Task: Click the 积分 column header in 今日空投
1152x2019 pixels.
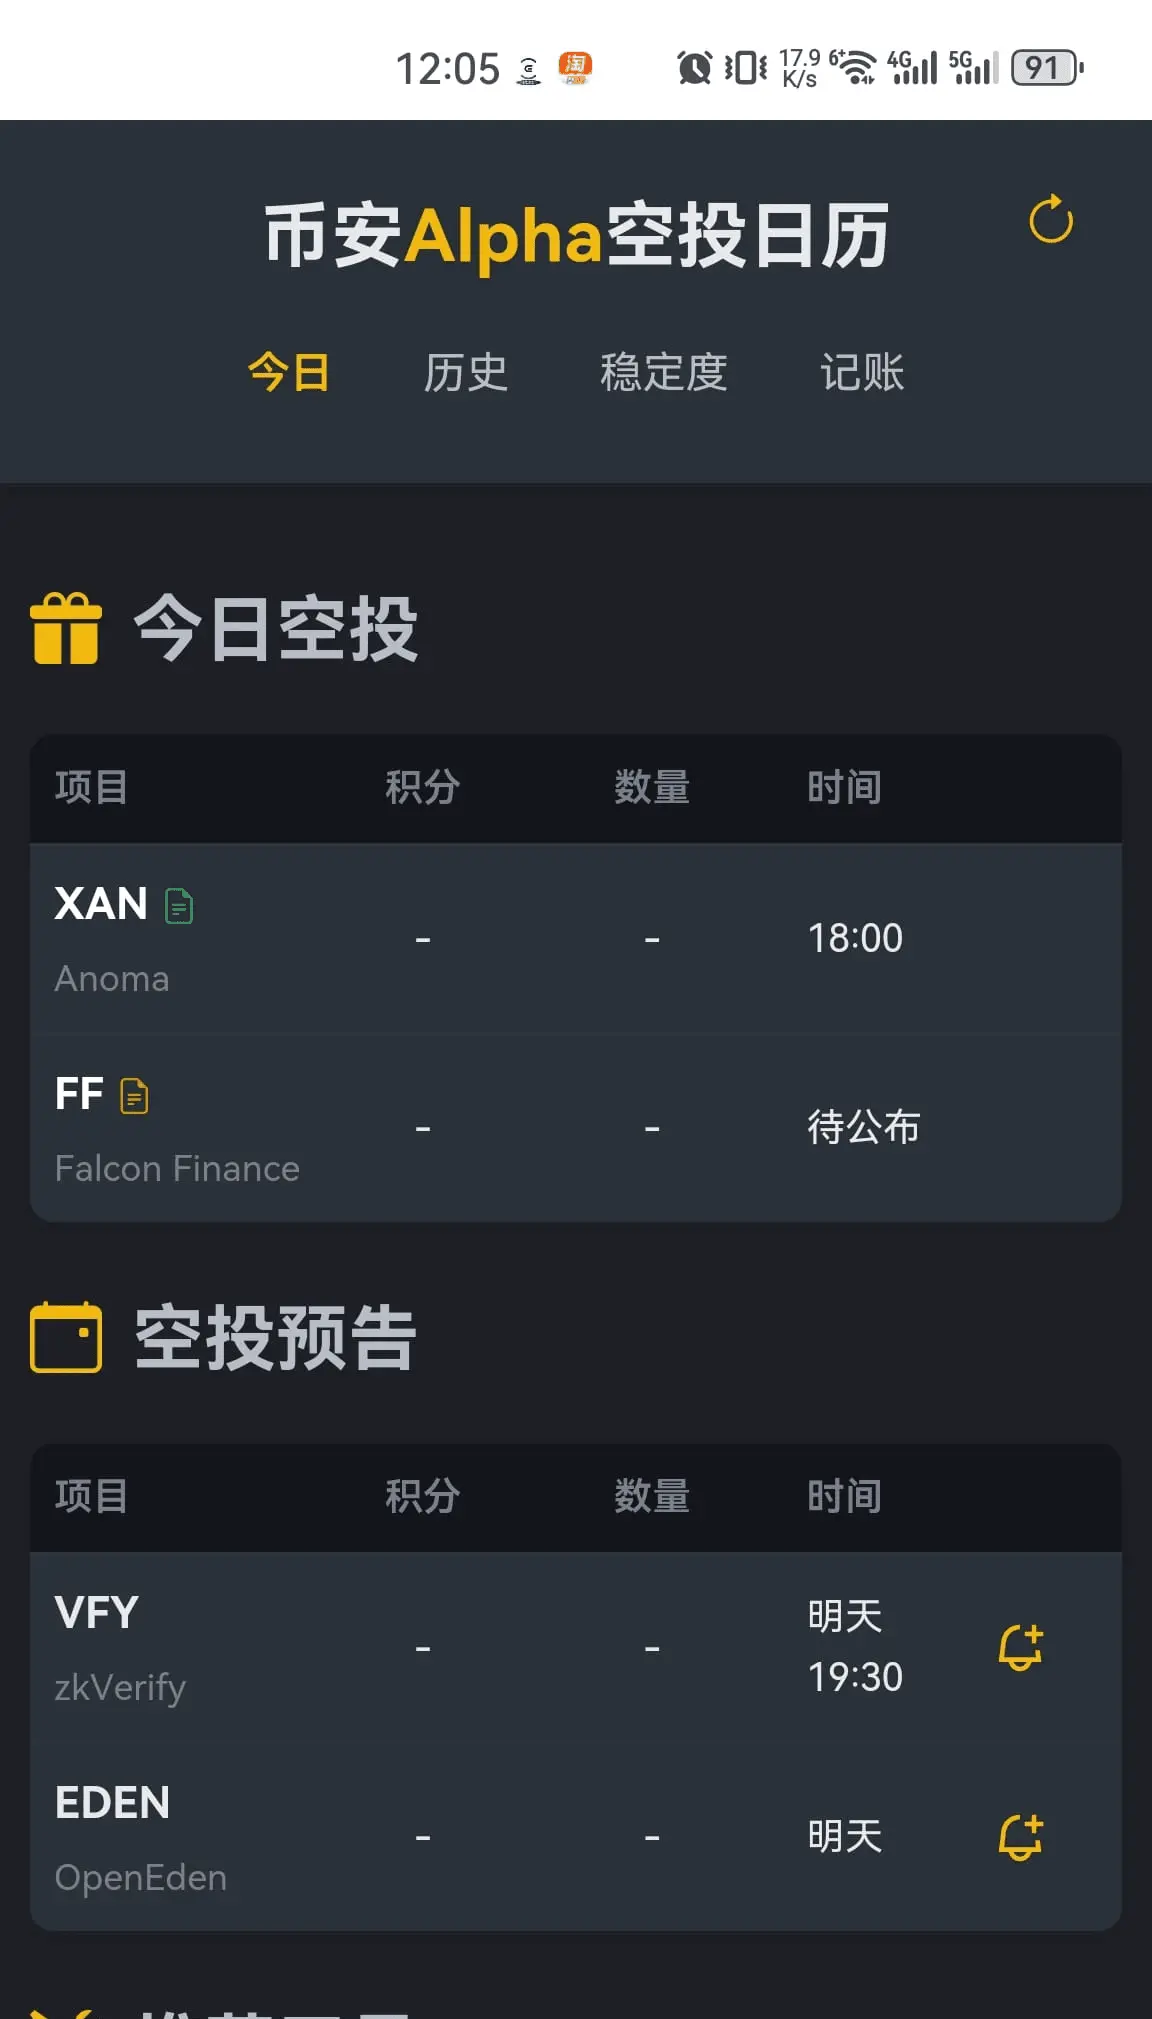Action: click(x=423, y=788)
